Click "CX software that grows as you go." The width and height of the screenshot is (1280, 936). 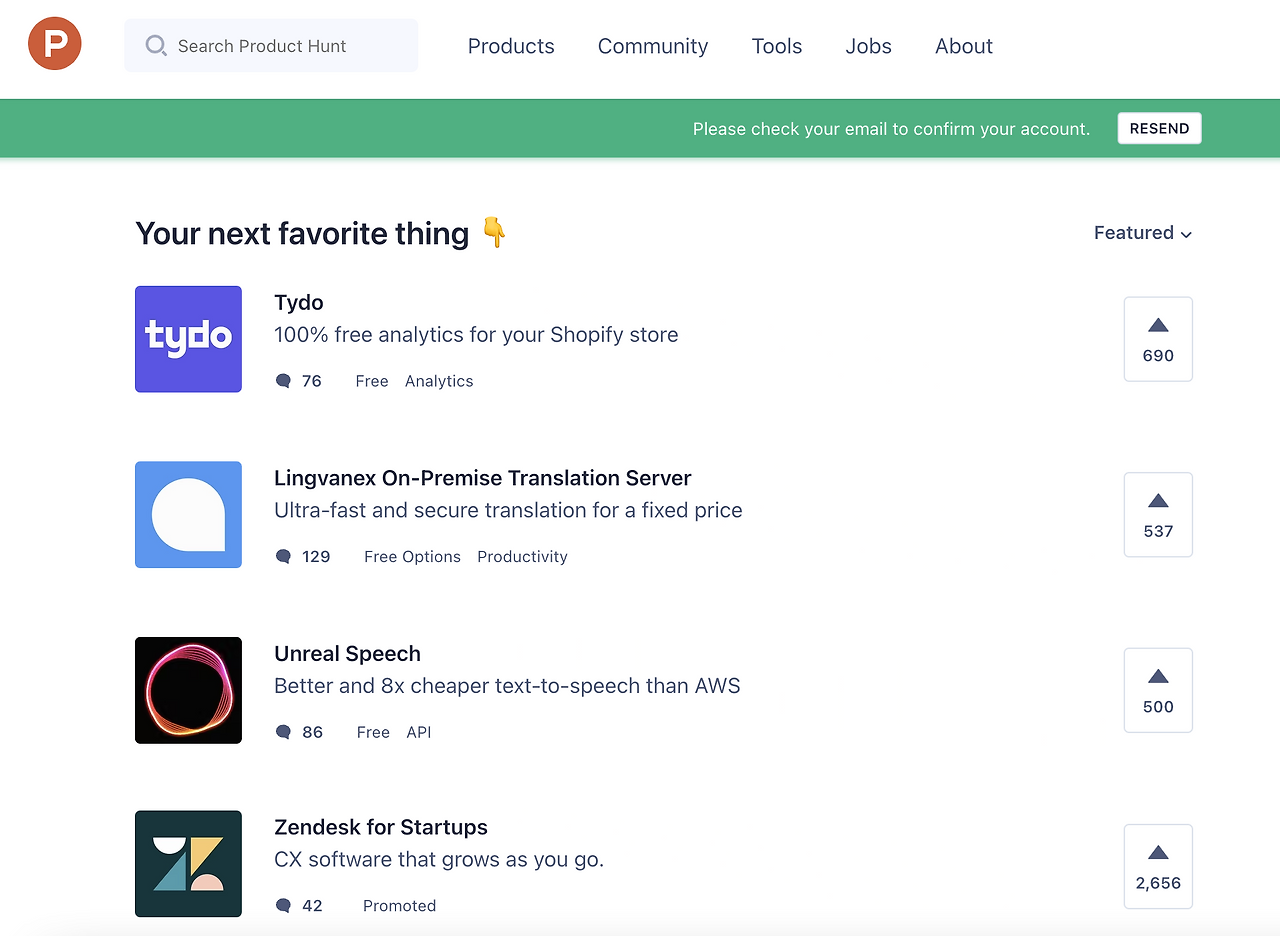[x=439, y=859]
